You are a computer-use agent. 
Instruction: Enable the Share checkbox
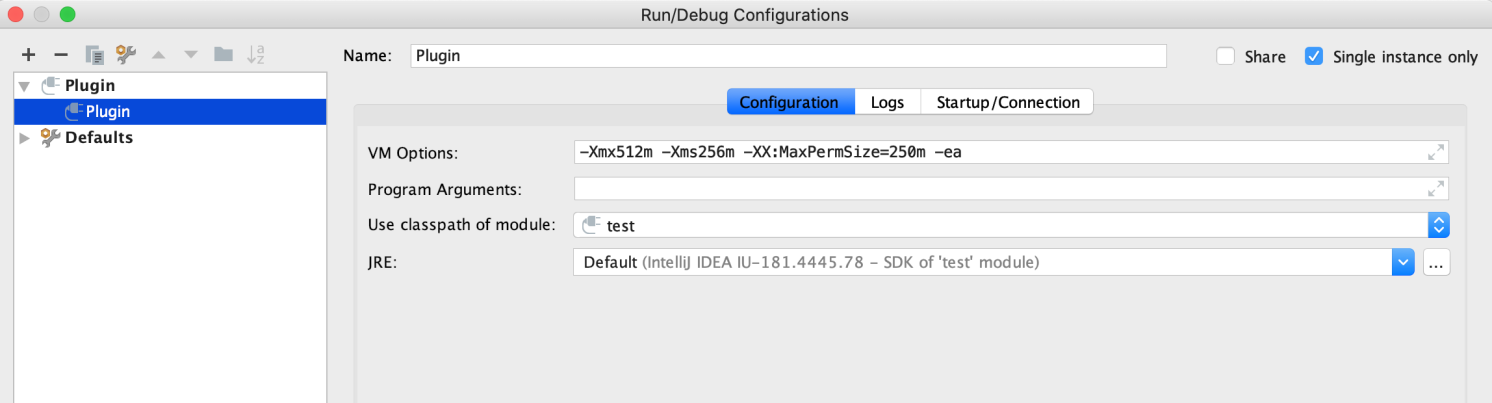tap(1225, 56)
